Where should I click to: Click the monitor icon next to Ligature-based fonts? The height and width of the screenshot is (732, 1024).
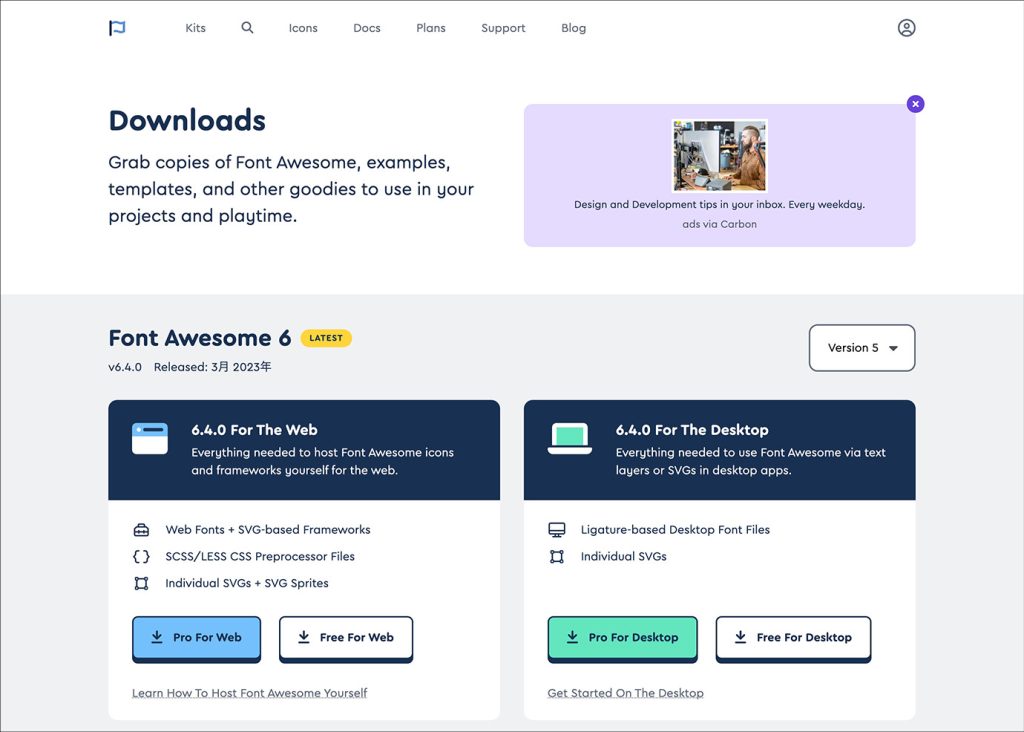click(x=557, y=529)
